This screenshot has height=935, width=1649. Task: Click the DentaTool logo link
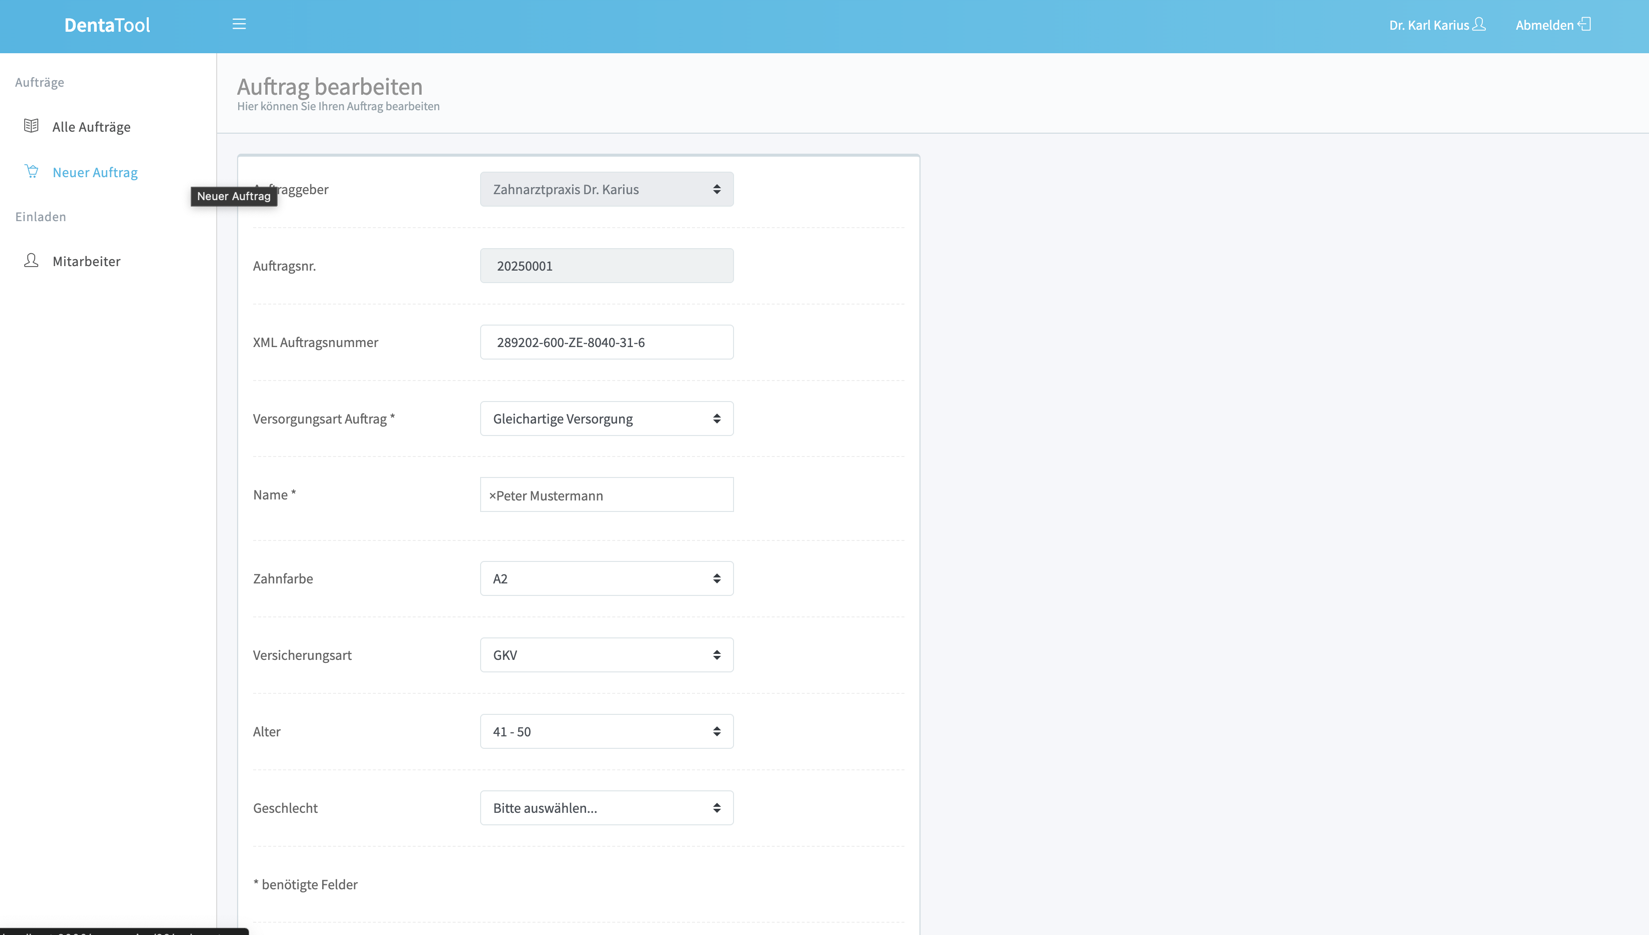click(x=107, y=26)
